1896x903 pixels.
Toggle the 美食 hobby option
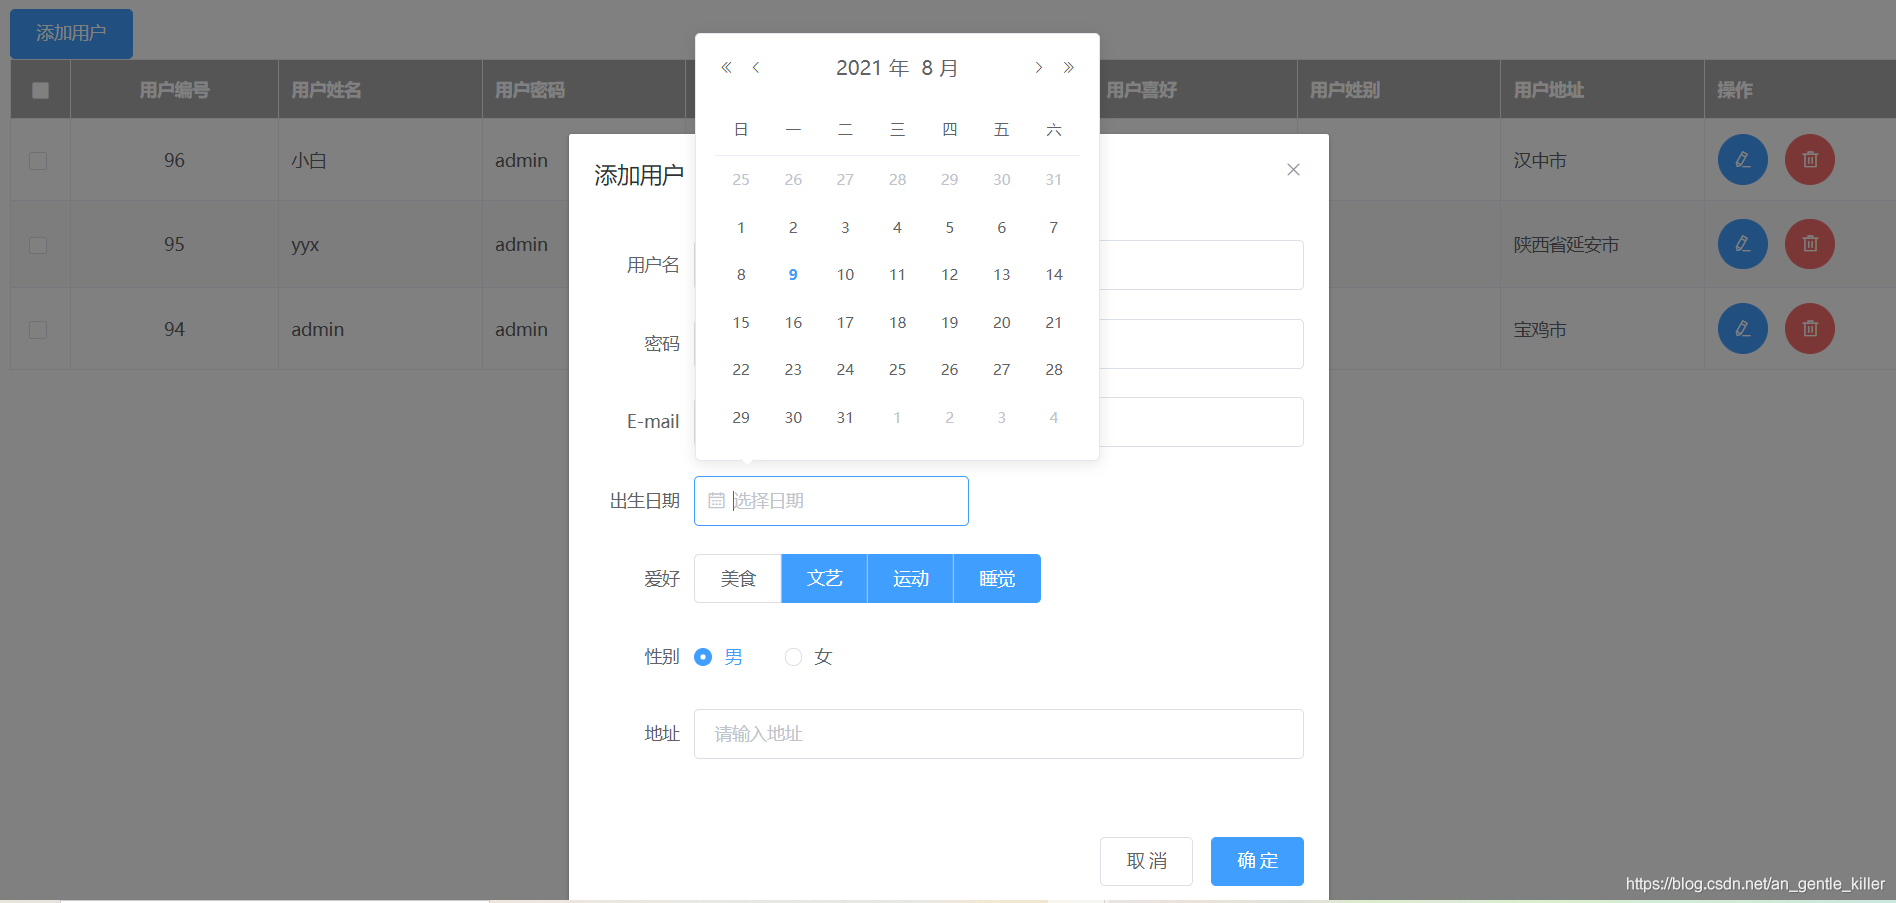point(738,579)
